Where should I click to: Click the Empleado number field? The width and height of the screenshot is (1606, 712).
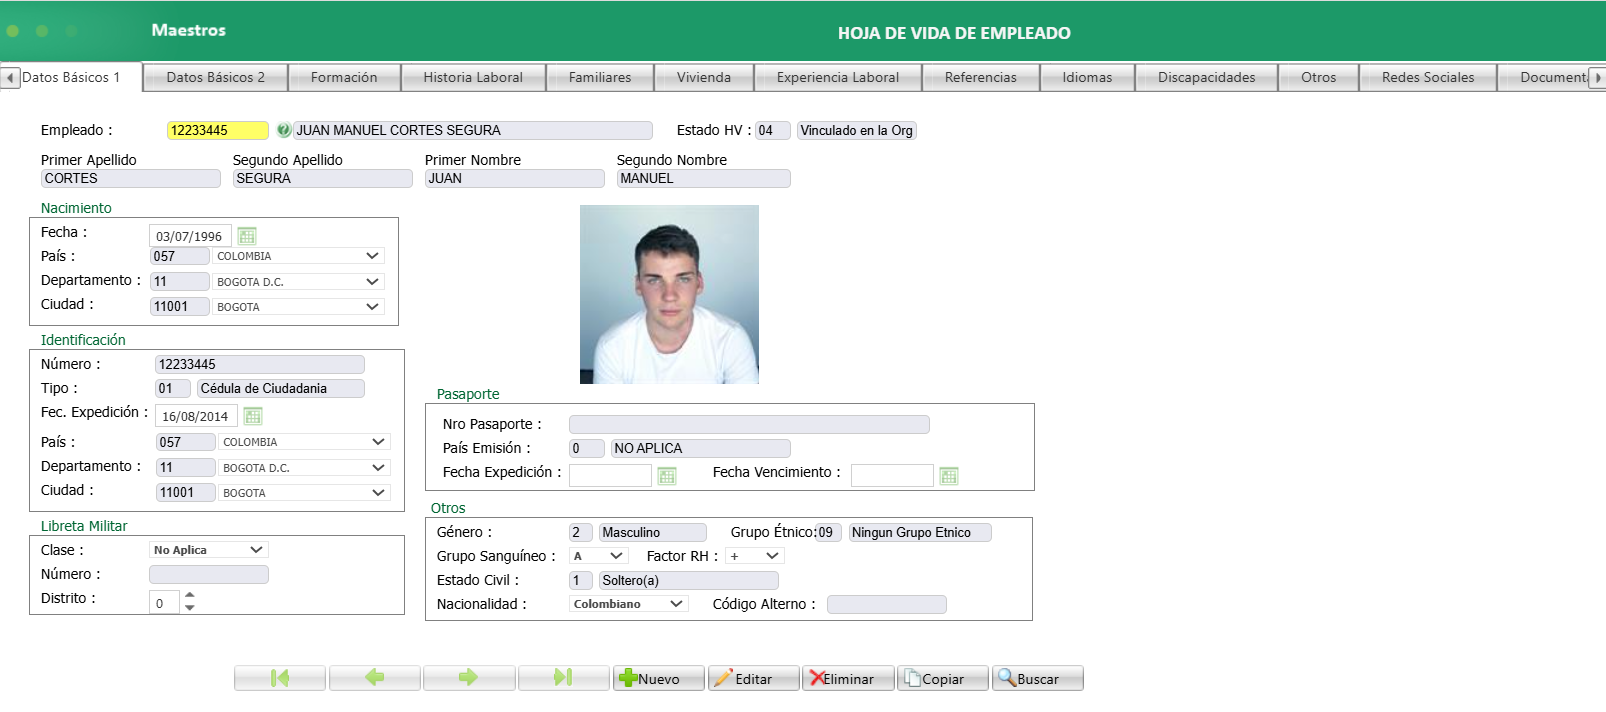coord(217,130)
